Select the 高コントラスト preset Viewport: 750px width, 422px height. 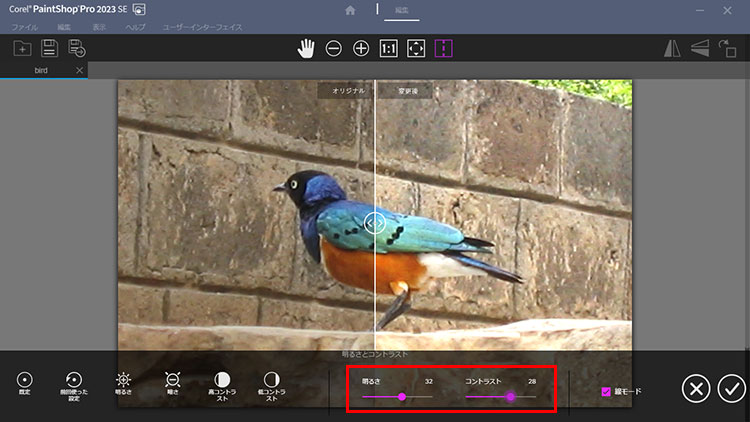click(x=222, y=381)
